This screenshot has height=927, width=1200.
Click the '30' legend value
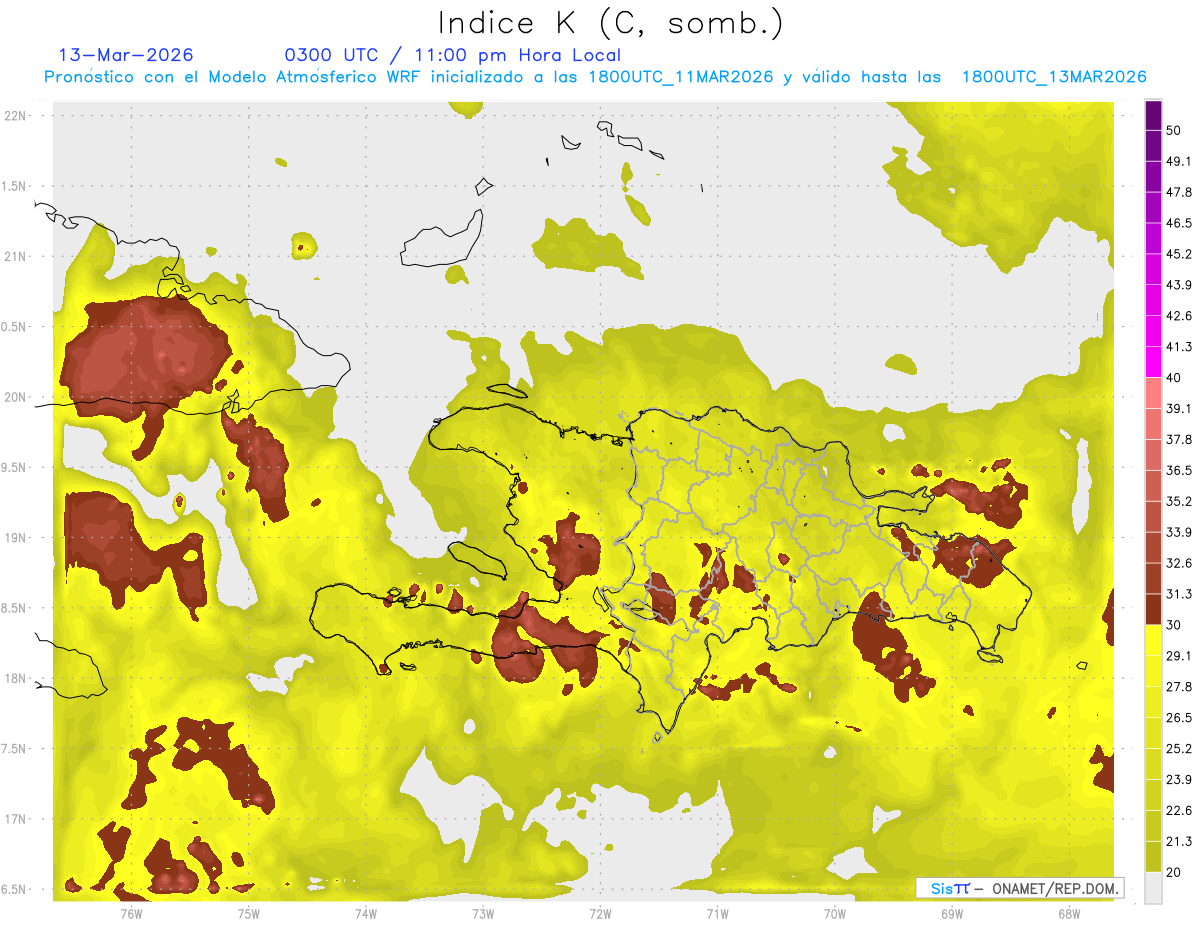coord(1175,625)
